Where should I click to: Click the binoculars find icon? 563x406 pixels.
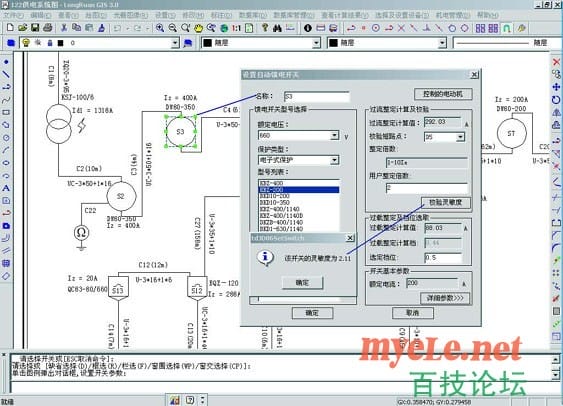277,28
